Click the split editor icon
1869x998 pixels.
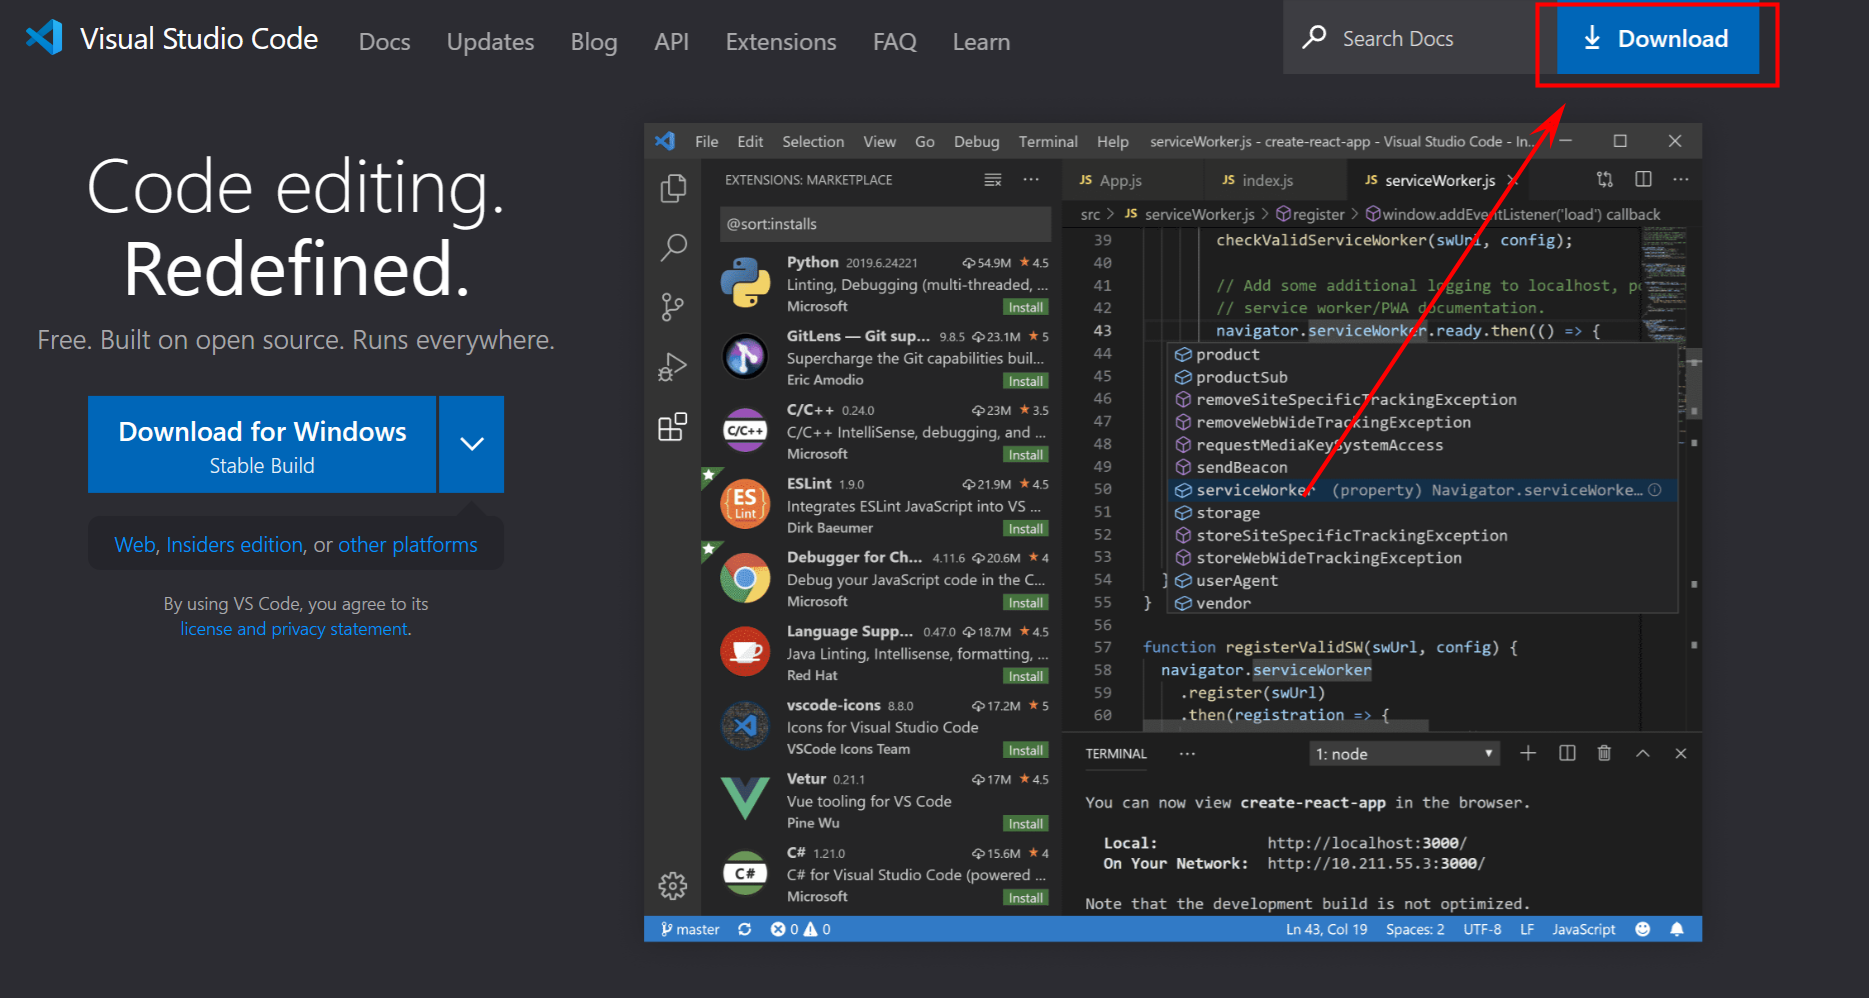click(1643, 180)
